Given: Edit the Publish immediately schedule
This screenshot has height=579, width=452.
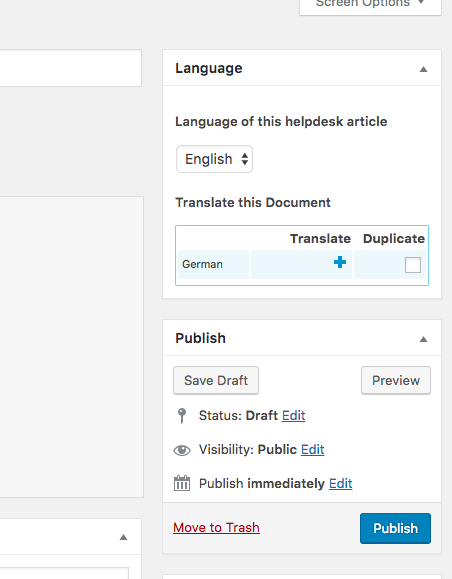Looking at the screenshot, I should [340, 483].
